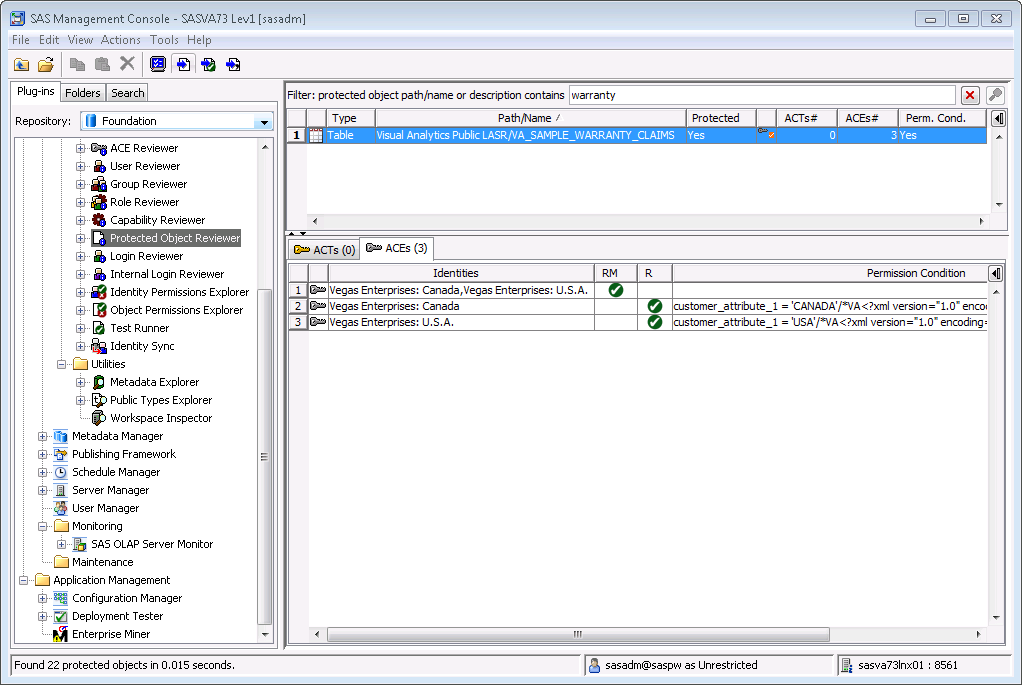Select Protected Object Reviewer node
The image size is (1022, 685).
175,239
